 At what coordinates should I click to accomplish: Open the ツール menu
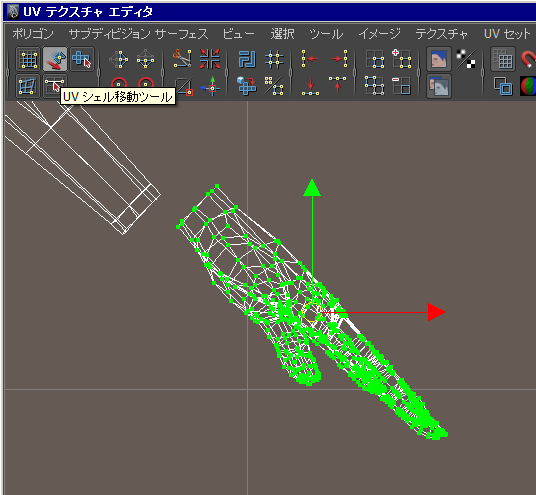(x=326, y=34)
